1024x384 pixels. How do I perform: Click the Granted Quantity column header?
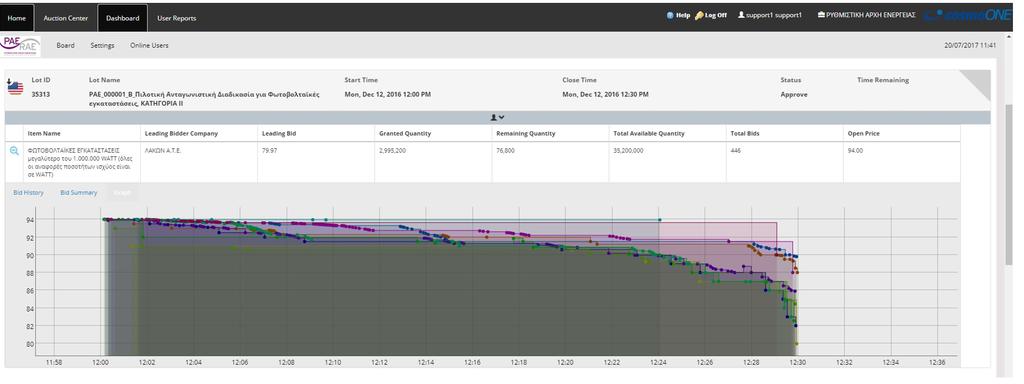(x=405, y=133)
